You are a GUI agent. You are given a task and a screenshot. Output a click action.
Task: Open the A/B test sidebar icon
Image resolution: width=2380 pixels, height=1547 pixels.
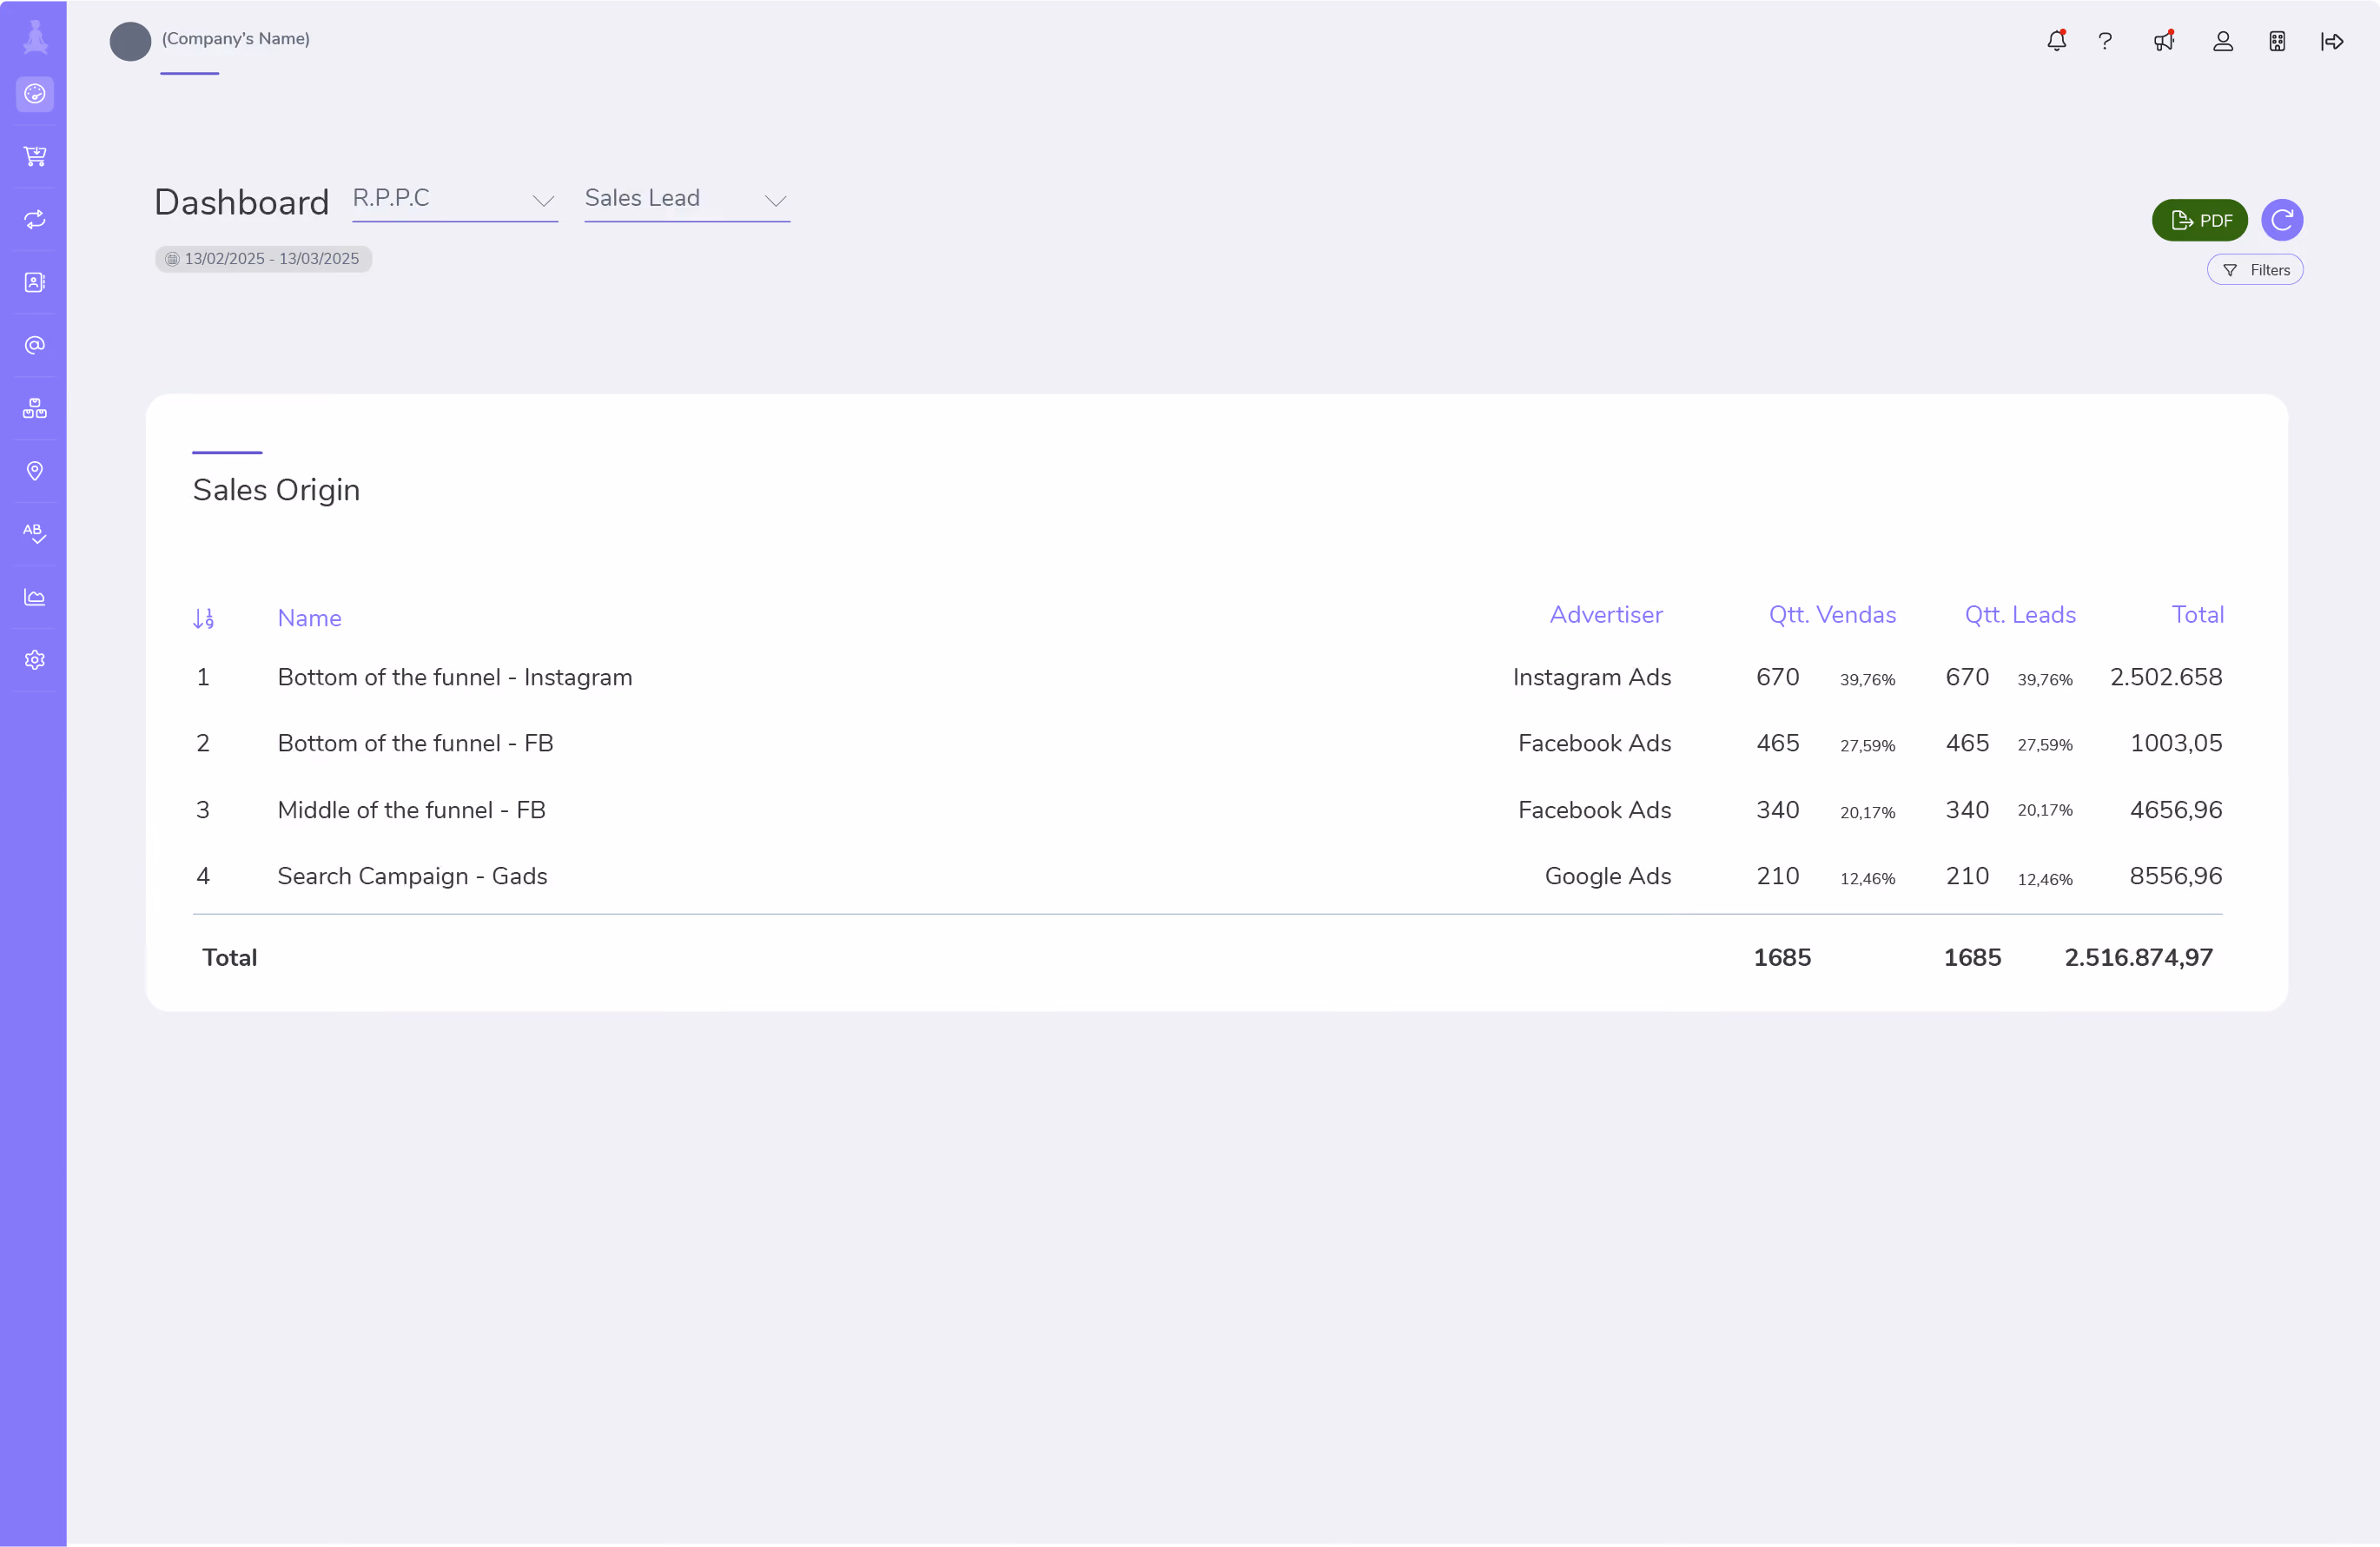click(35, 533)
